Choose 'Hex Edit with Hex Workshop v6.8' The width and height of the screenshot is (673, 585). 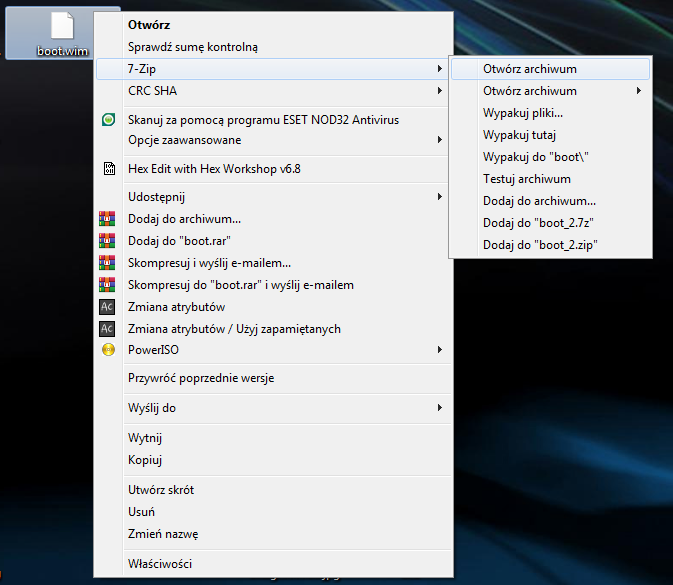pyautogui.click(x=274, y=169)
